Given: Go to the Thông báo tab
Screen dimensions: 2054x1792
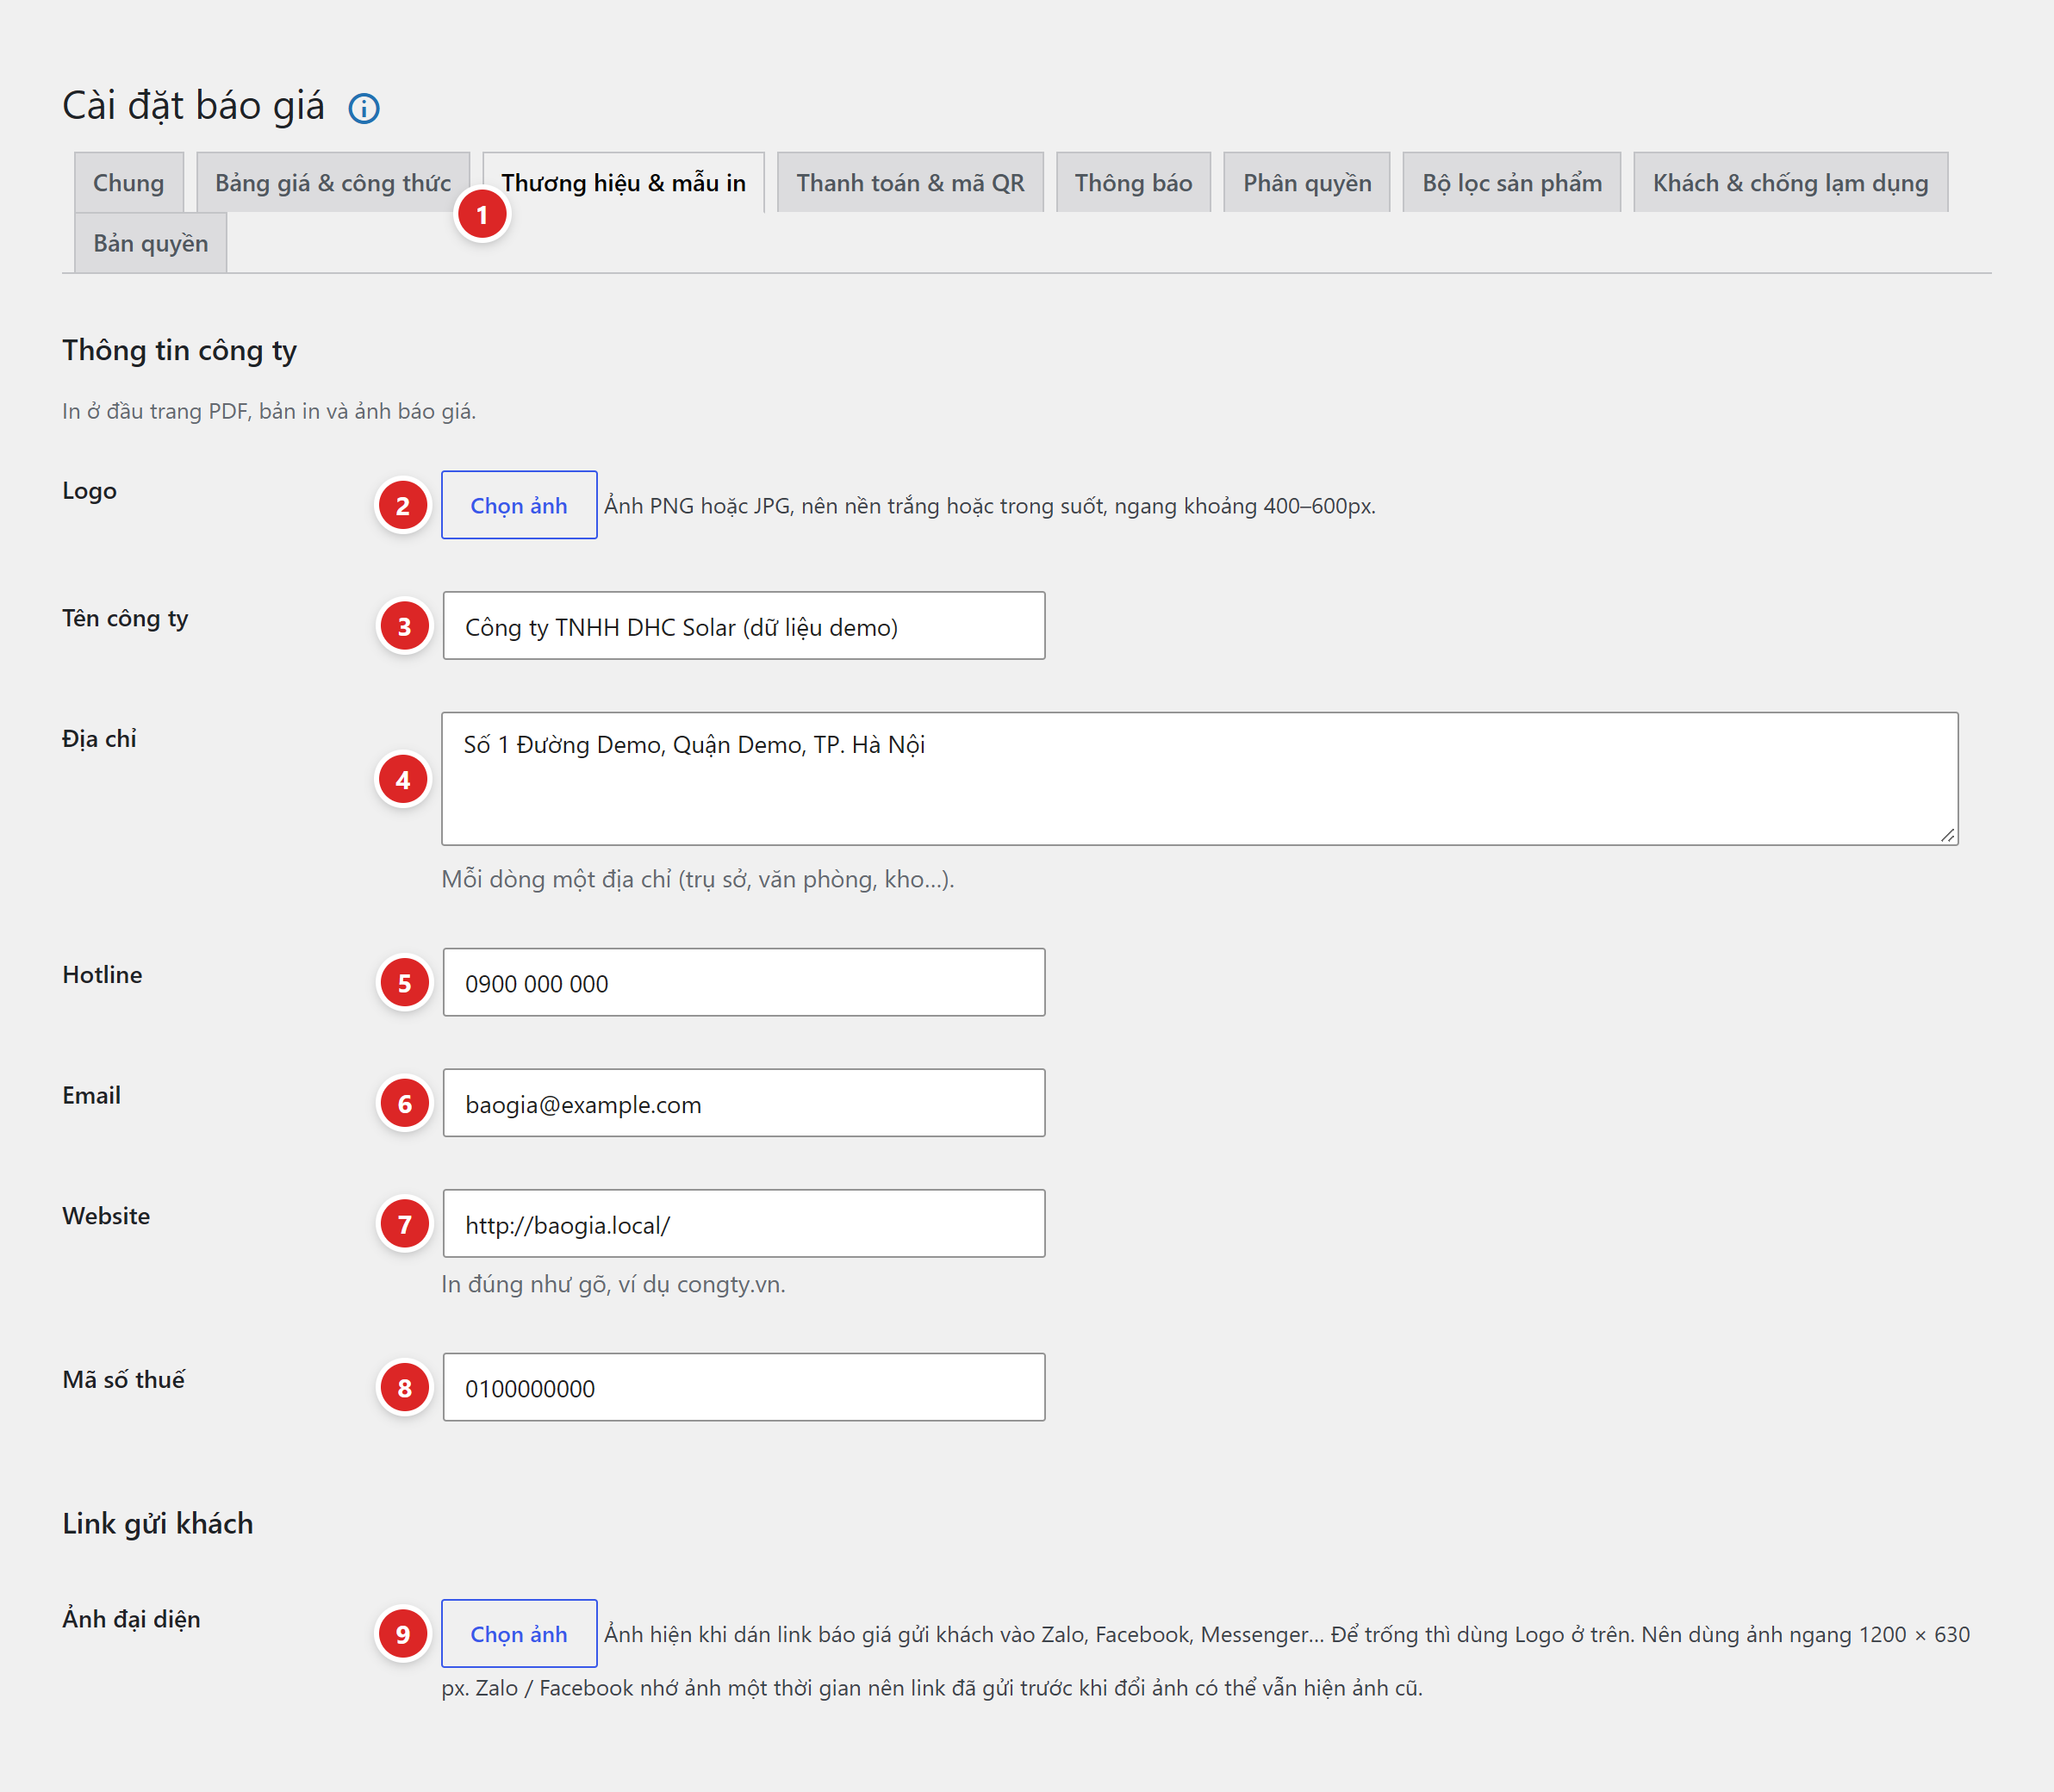Looking at the screenshot, I should pyautogui.click(x=1133, y=183).
